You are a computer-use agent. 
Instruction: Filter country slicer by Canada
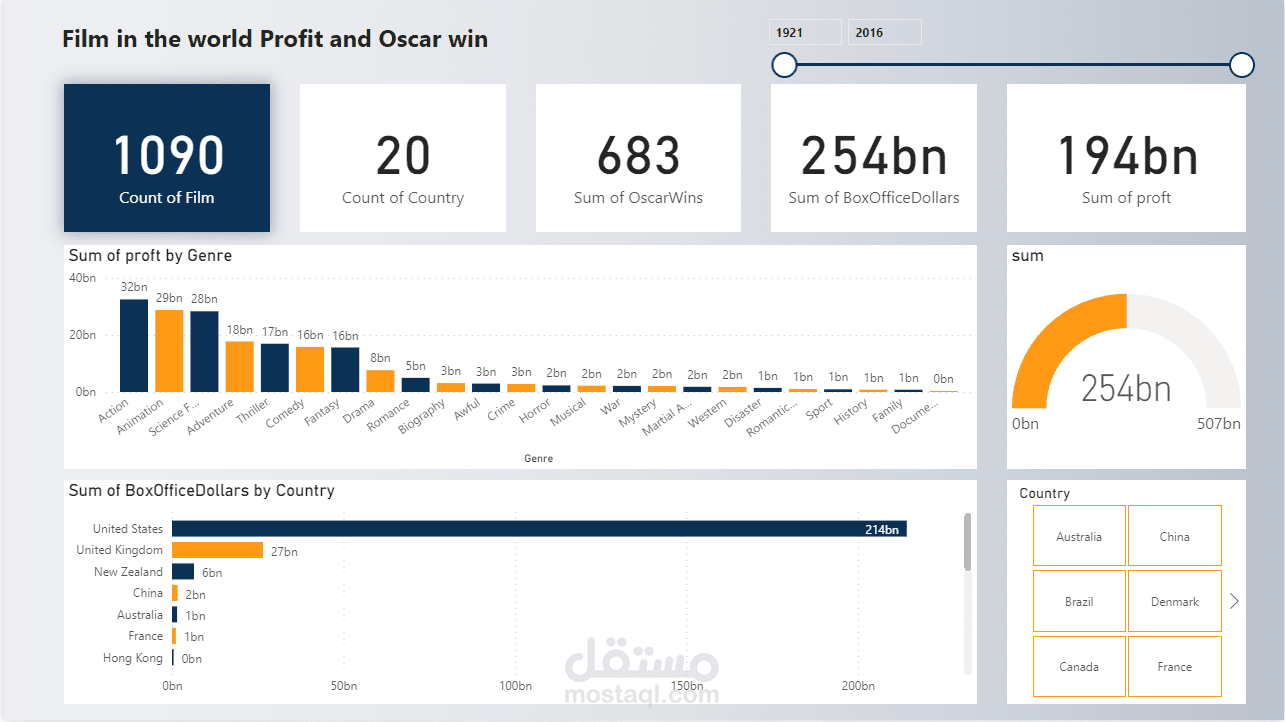click(1079, 666)
